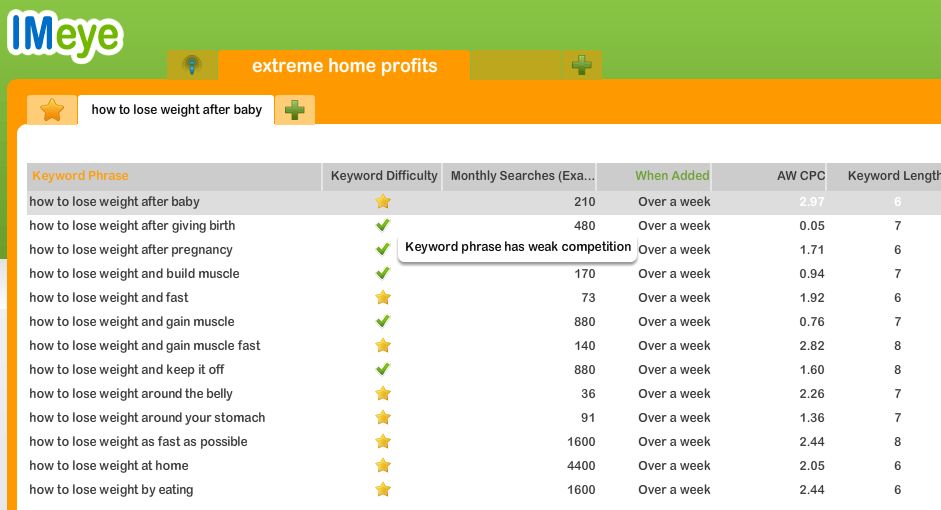941x510 pixels.
Task: Click the IMeye logo
Action: coord(65,35)
